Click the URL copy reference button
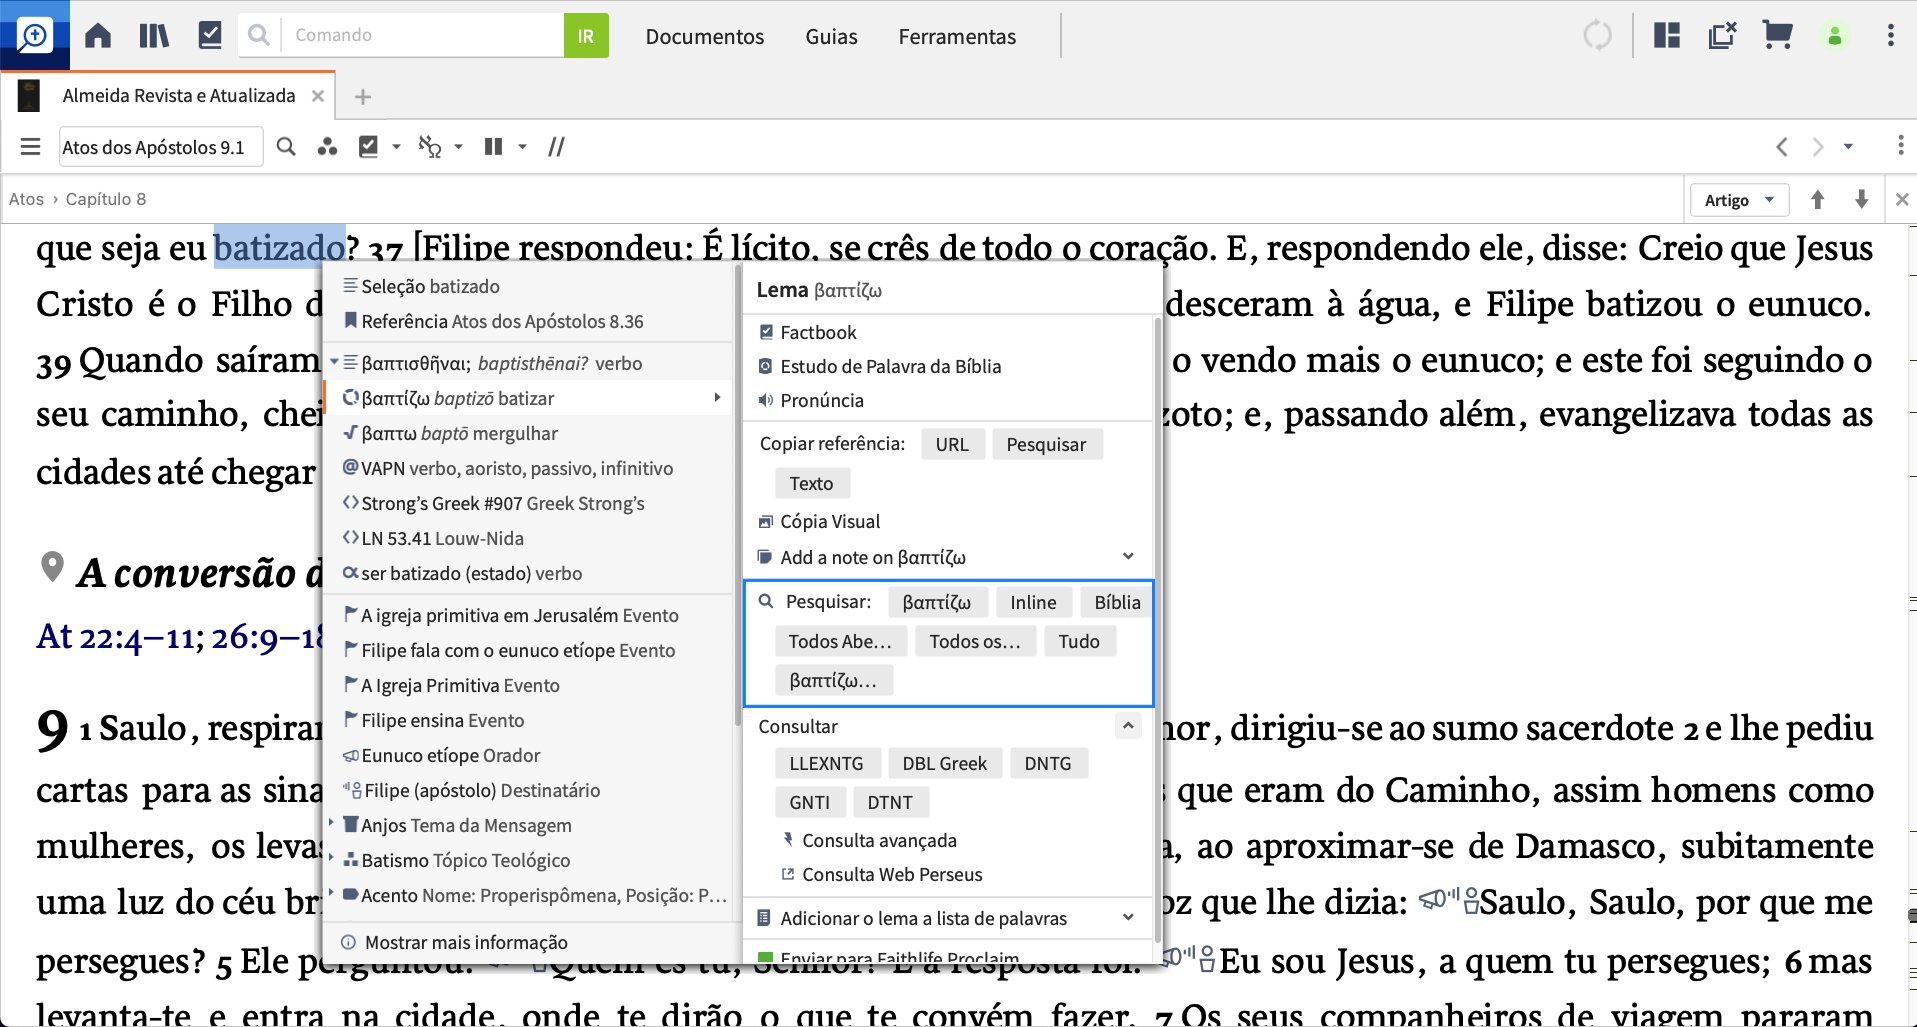This screenshot has width=1917, height=1027. click(952, 444)
